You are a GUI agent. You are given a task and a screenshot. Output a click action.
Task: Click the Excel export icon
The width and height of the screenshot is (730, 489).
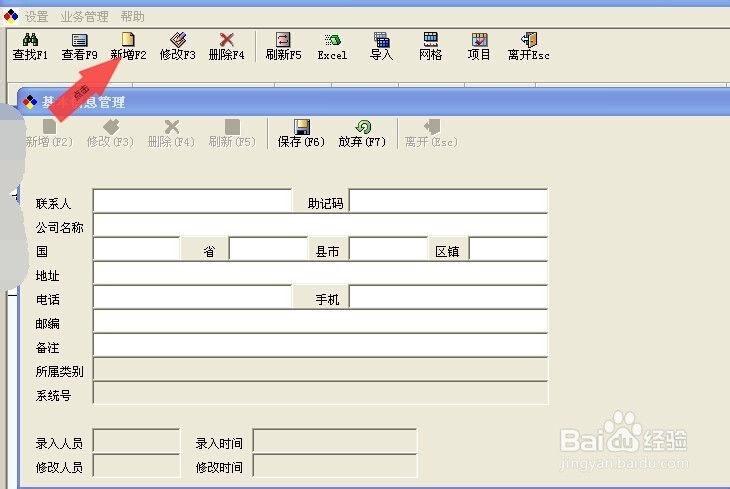[332, 40]
